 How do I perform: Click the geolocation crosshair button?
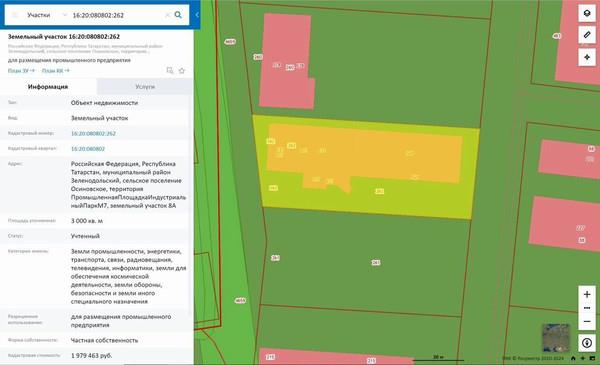(x=587, y=57)
